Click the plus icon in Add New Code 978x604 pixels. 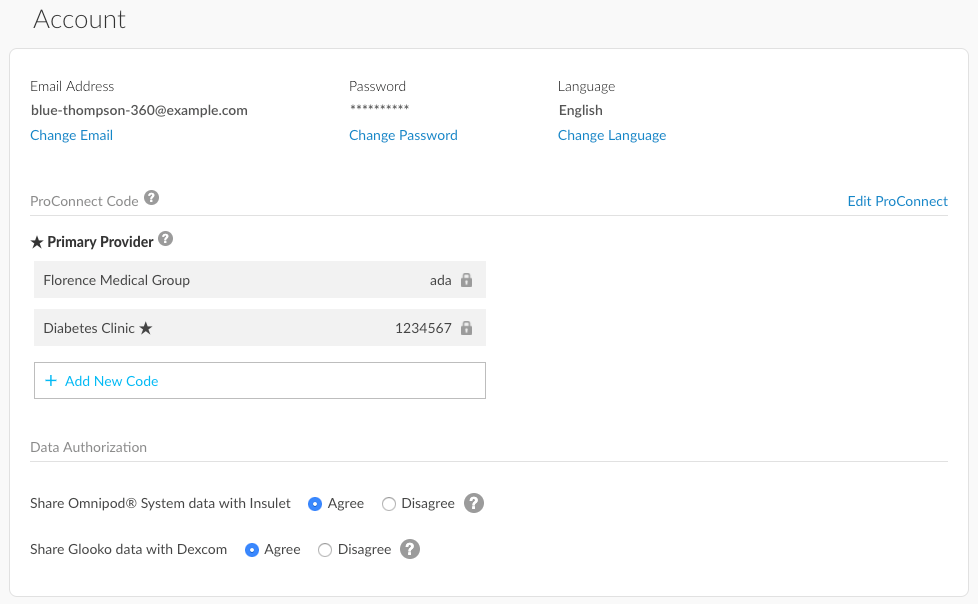52,380
